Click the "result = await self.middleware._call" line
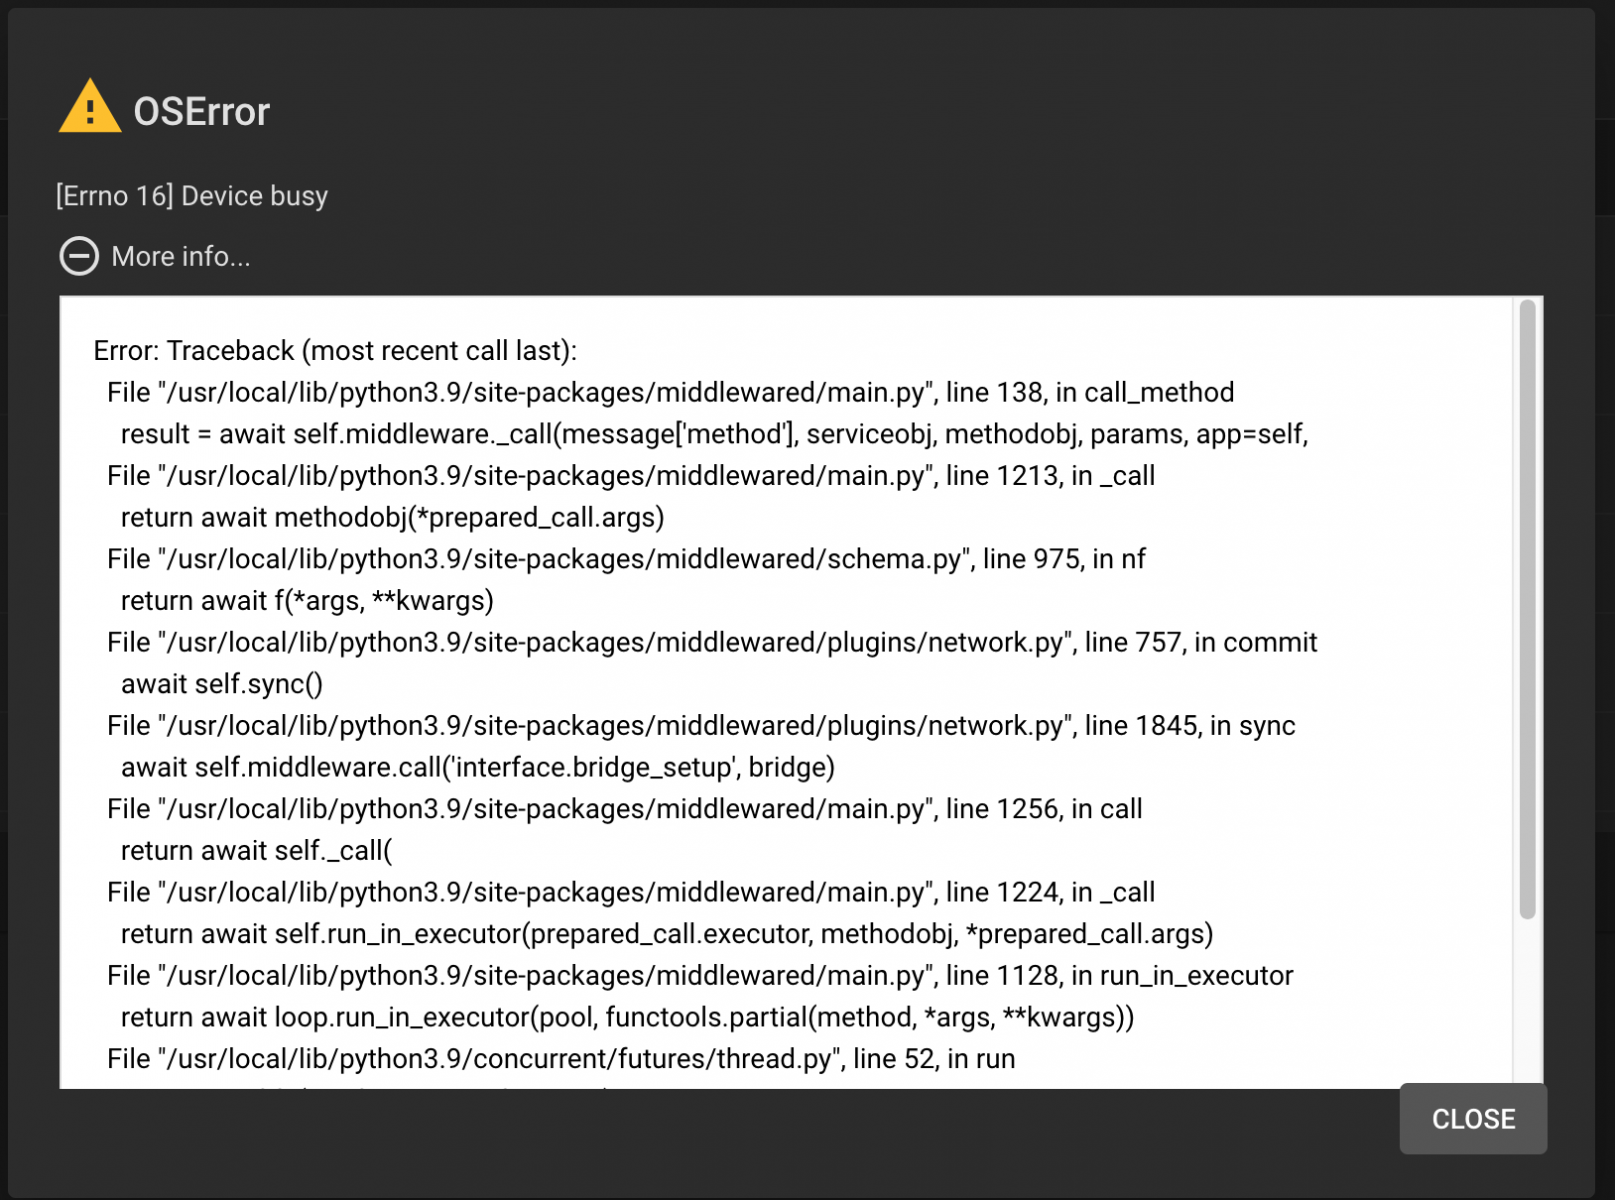Viewport: 1615px width, 1200px height. (714, 434)
